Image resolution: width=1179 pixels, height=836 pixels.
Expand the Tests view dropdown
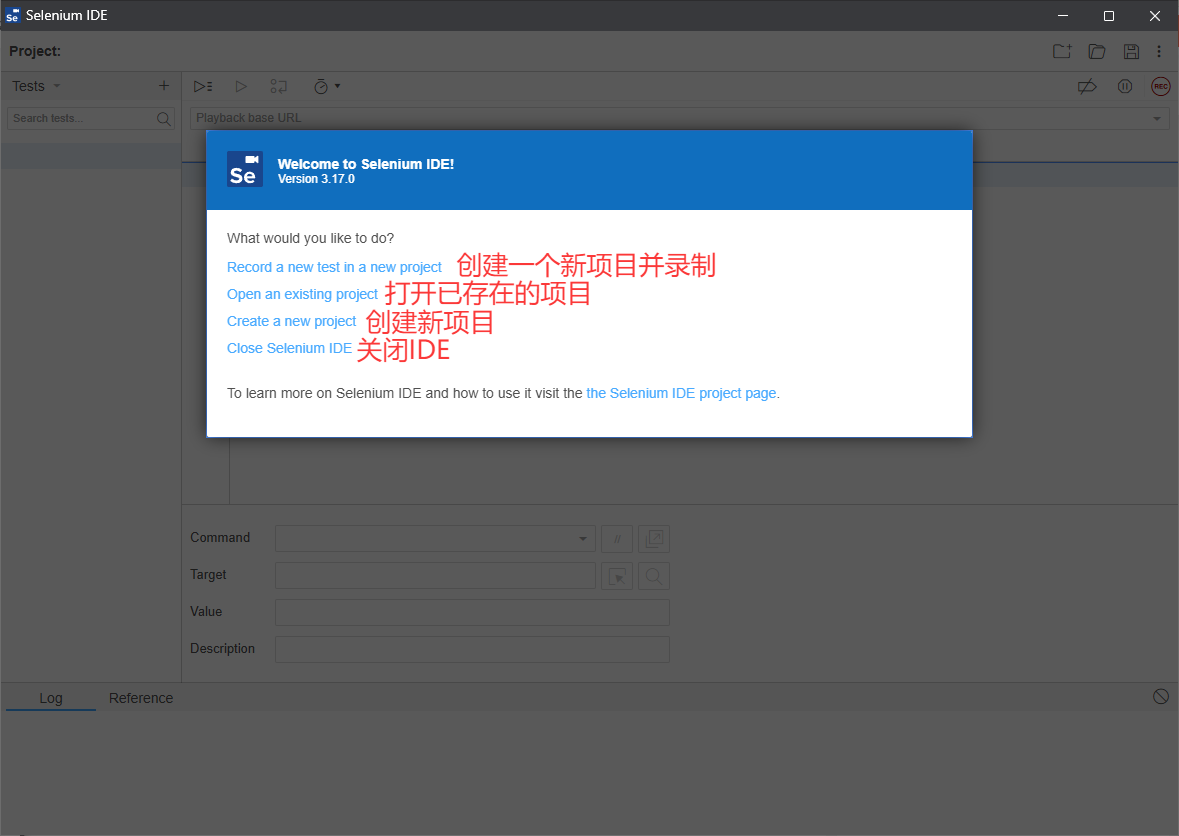click(56, 86)
